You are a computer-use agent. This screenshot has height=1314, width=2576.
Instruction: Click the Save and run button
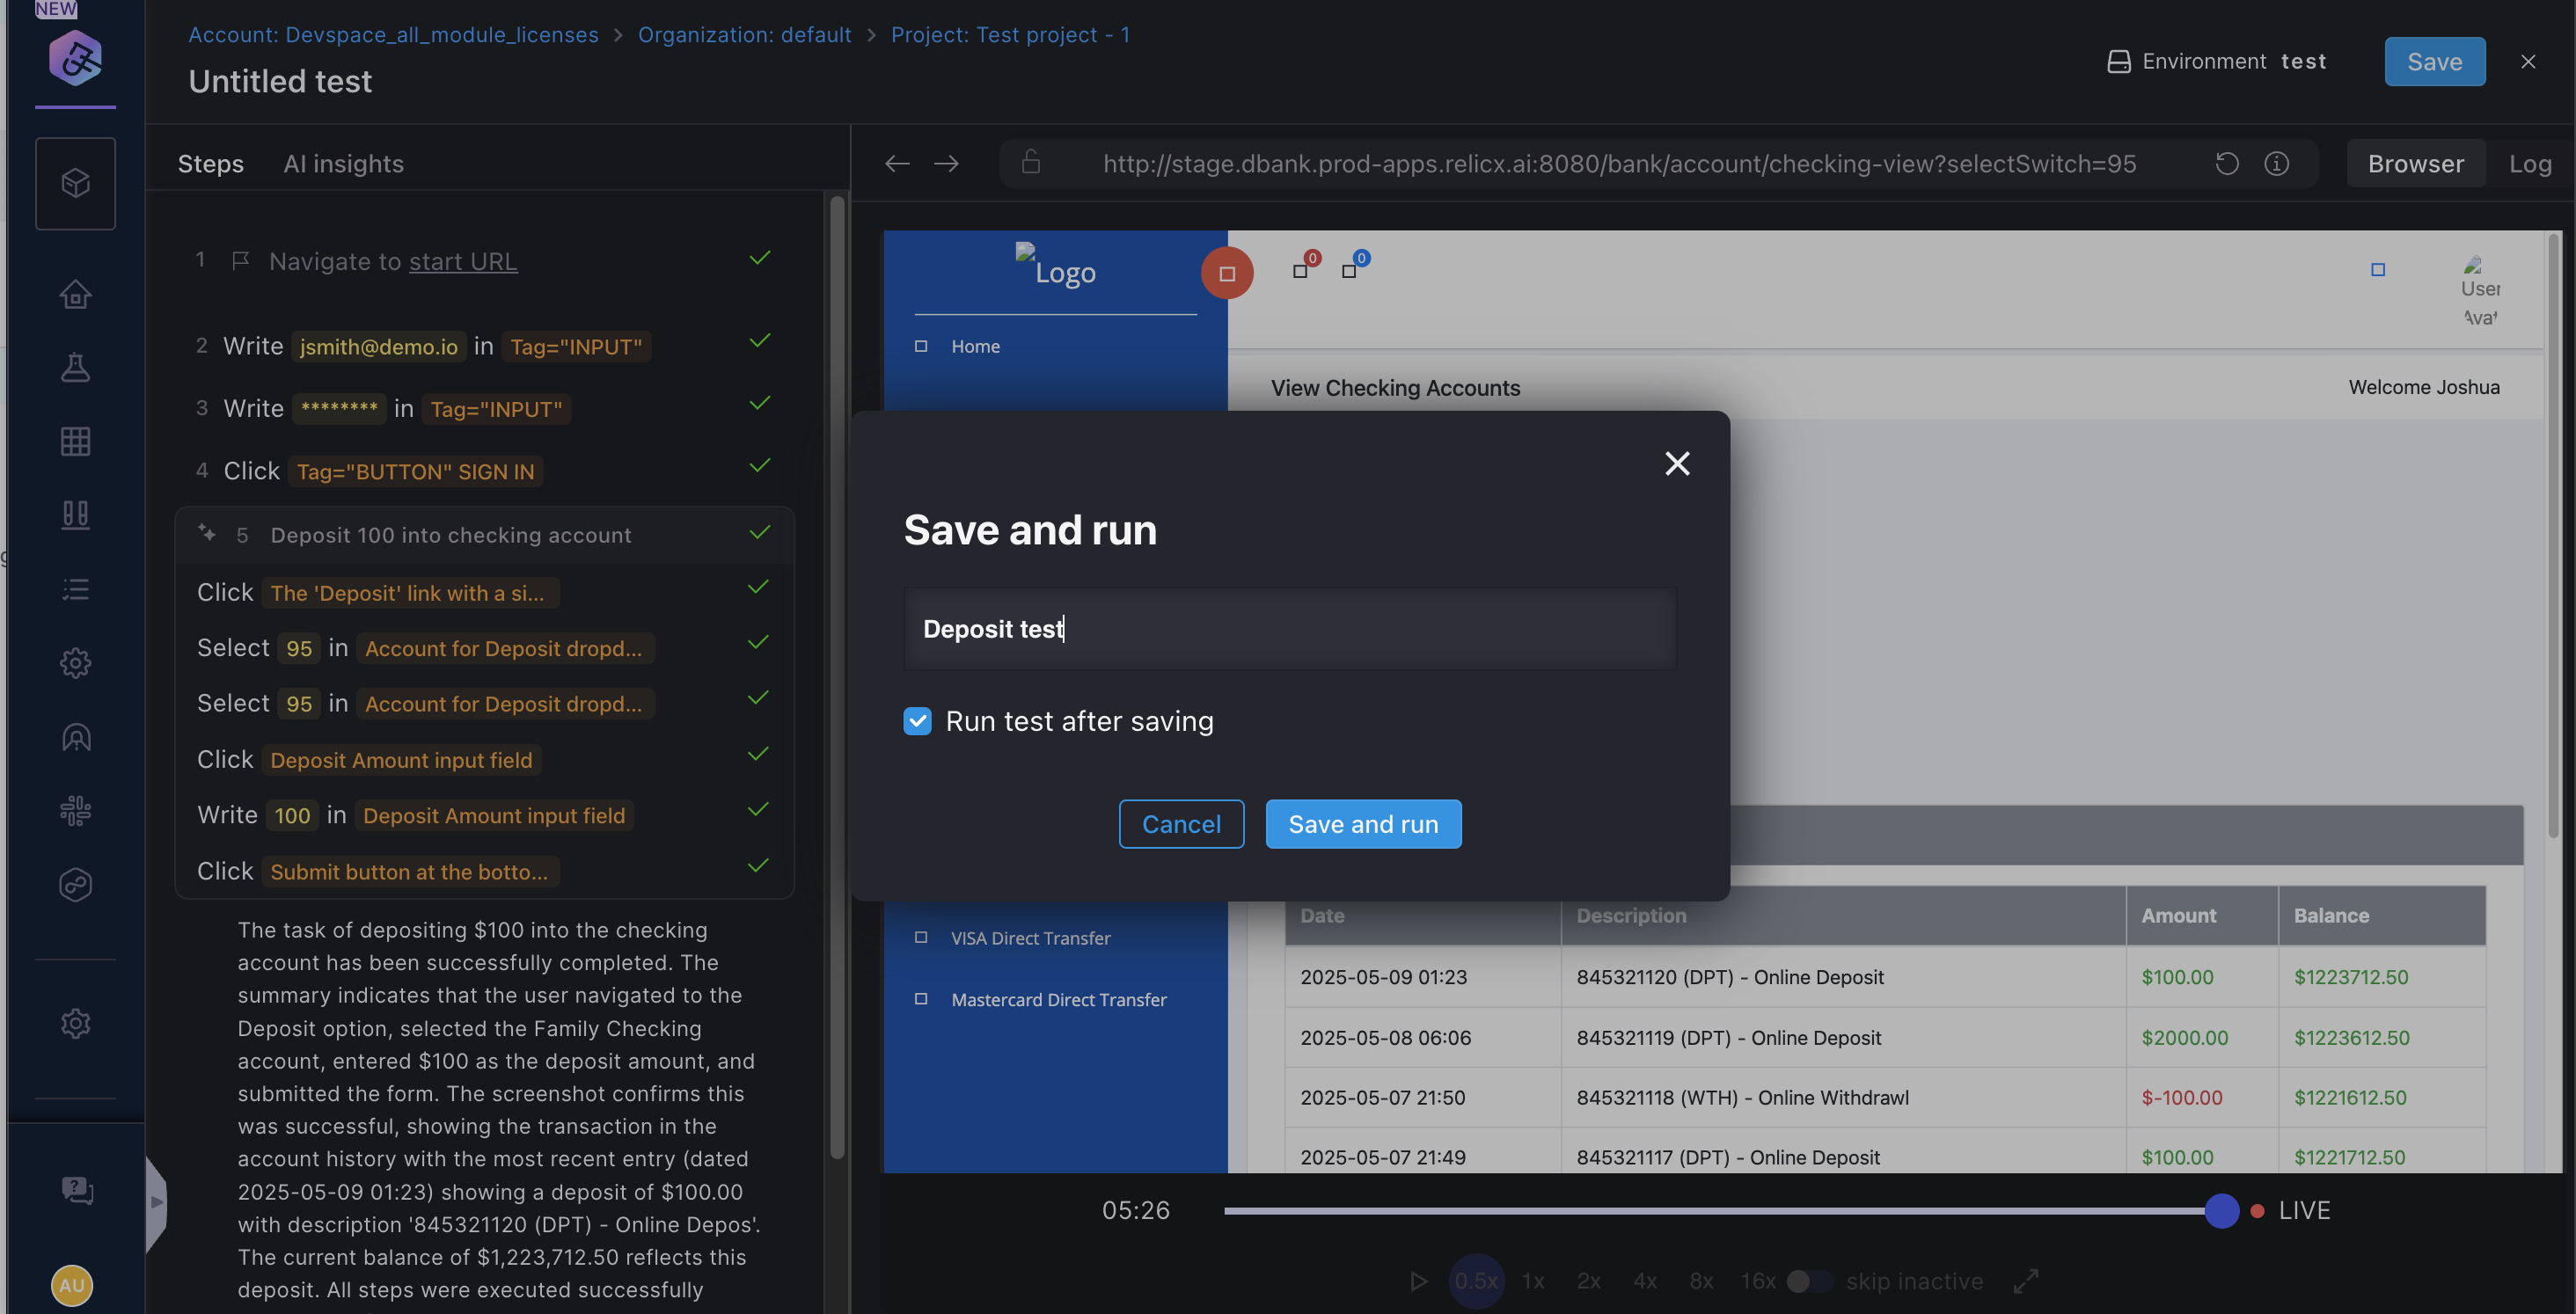point(1362,824)
